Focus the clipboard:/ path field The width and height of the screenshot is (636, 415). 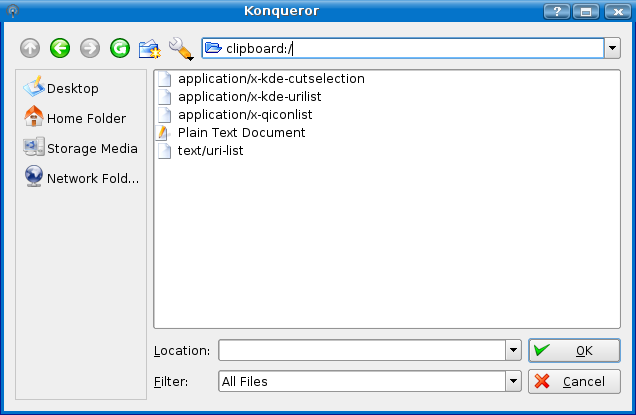(402, 48)
